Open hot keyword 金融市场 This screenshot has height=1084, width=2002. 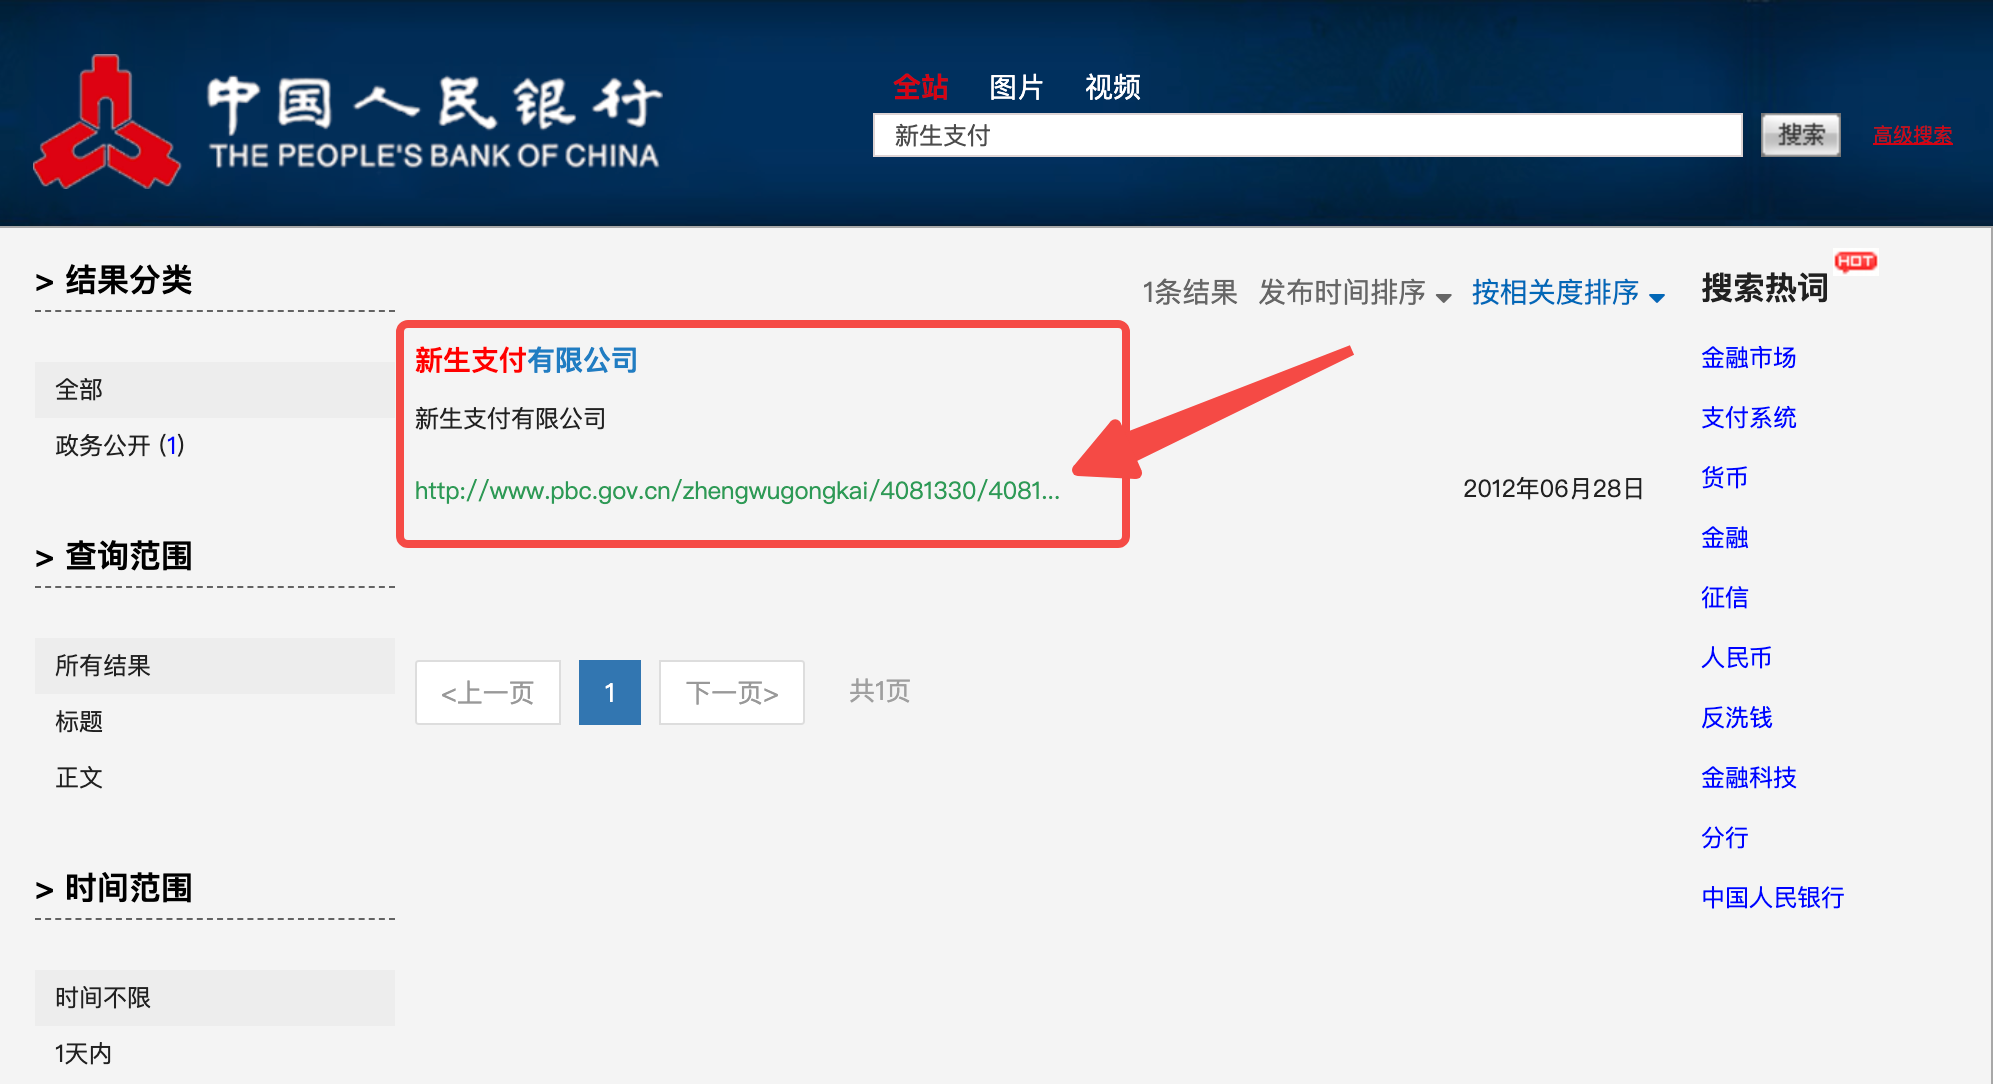coord(1749,357)
